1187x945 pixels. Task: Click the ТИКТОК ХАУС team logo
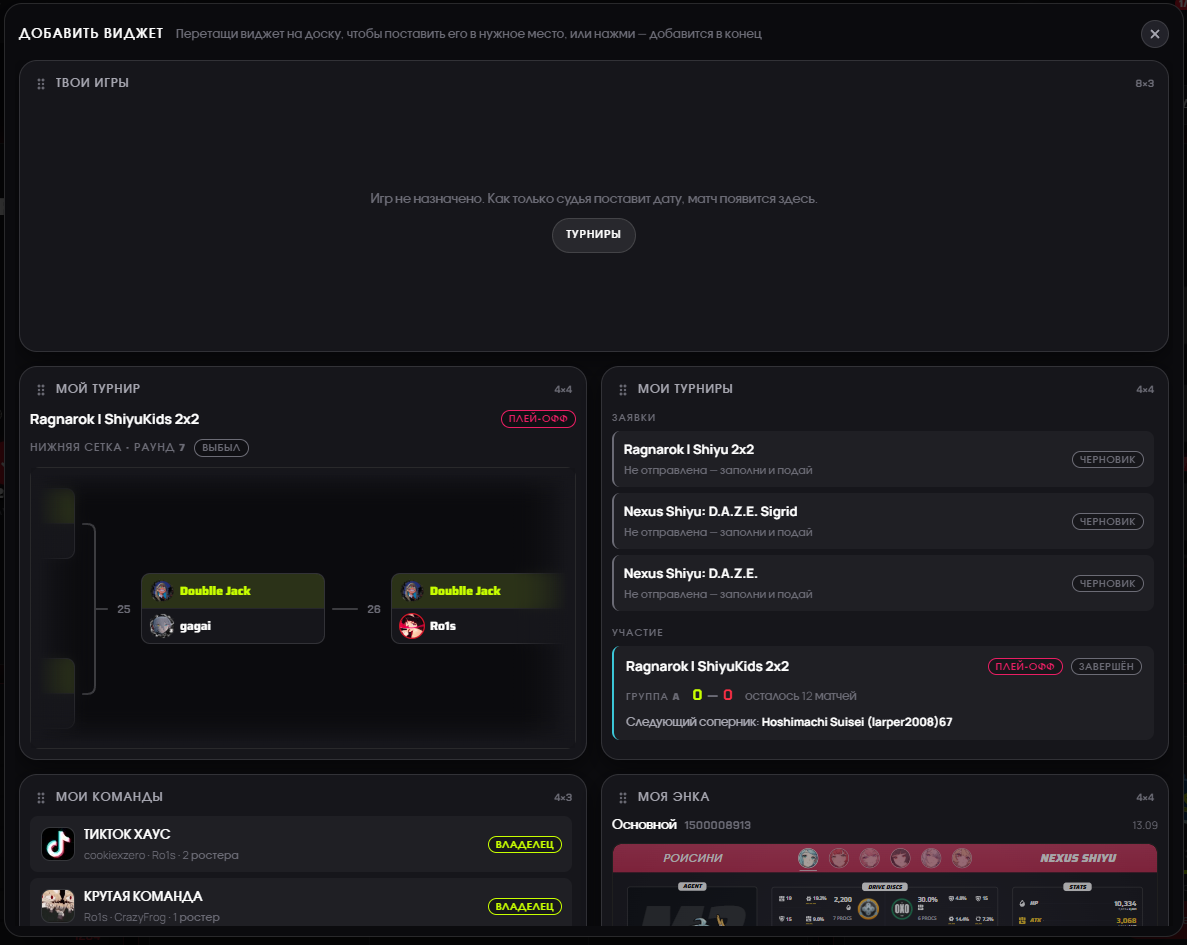[58, 844]
